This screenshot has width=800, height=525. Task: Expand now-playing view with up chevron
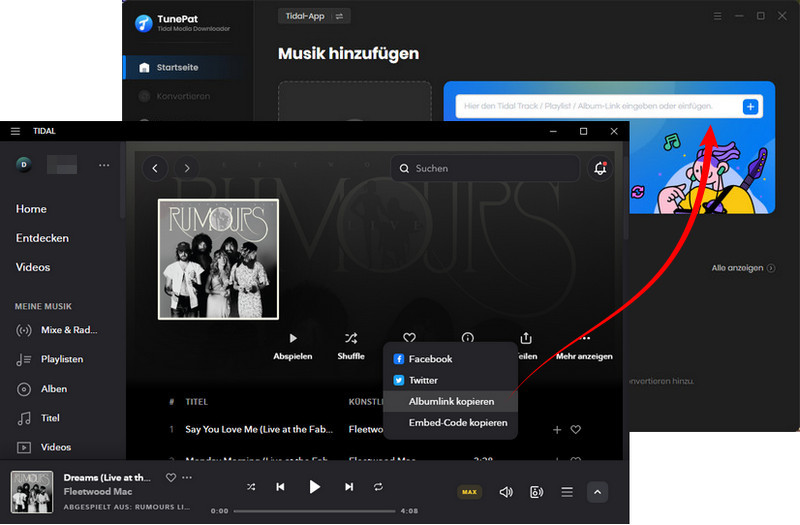tap(597, 492)
